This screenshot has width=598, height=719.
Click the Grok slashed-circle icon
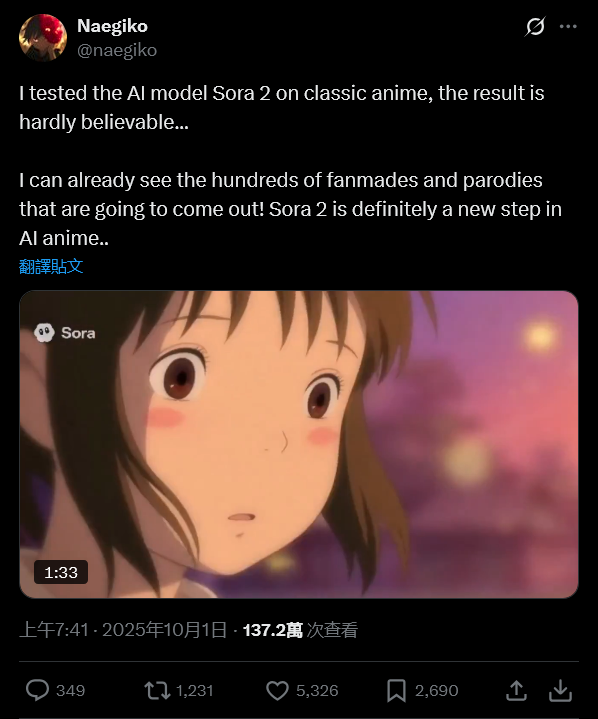click(x=535, y=27)
